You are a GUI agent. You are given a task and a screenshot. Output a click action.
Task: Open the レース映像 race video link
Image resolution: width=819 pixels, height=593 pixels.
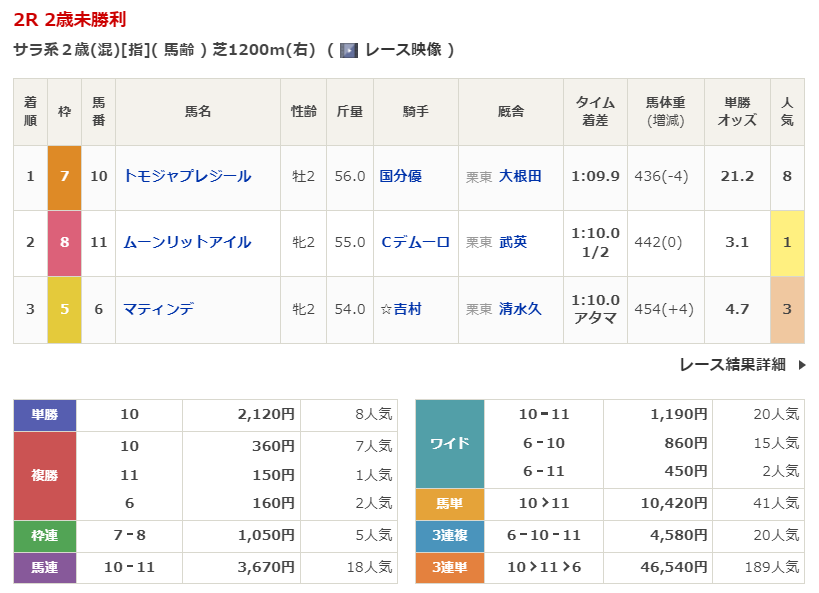coord(403,50)
